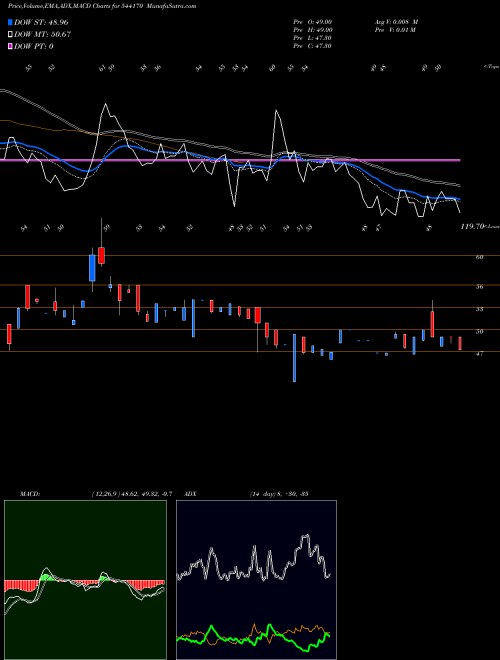The height and width of the screenshot is (660, 500).
Task: Click the blue DOW ST legend swatch
Action: coord(10,22)
